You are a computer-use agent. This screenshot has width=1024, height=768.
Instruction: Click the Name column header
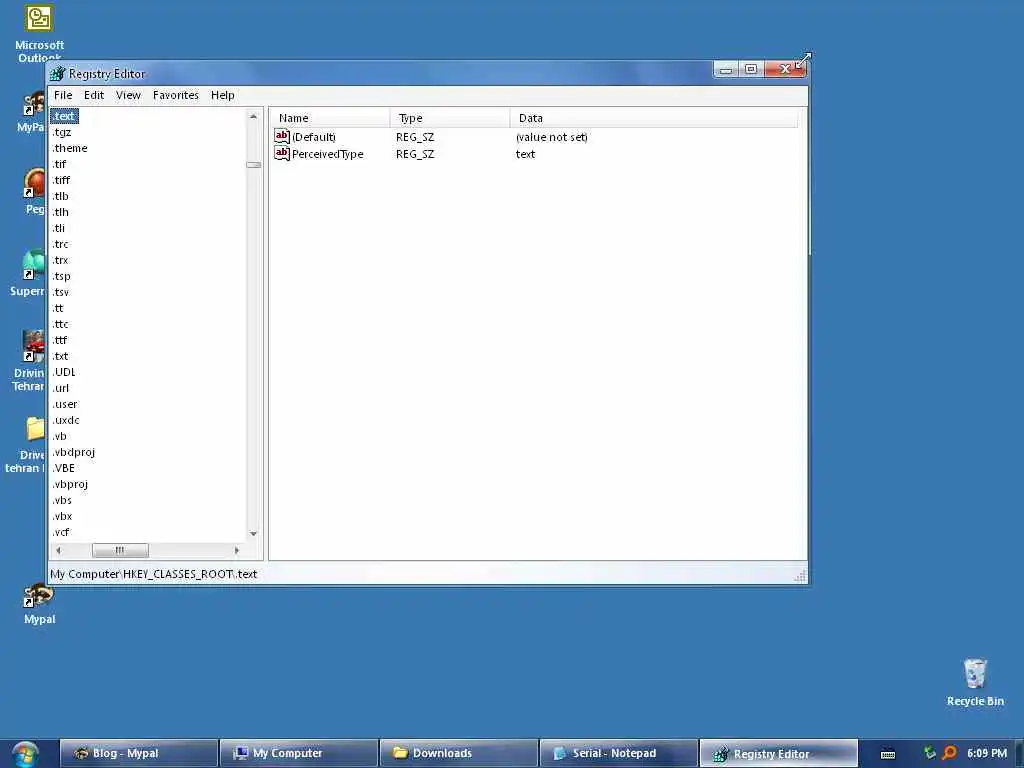[330, 118]
